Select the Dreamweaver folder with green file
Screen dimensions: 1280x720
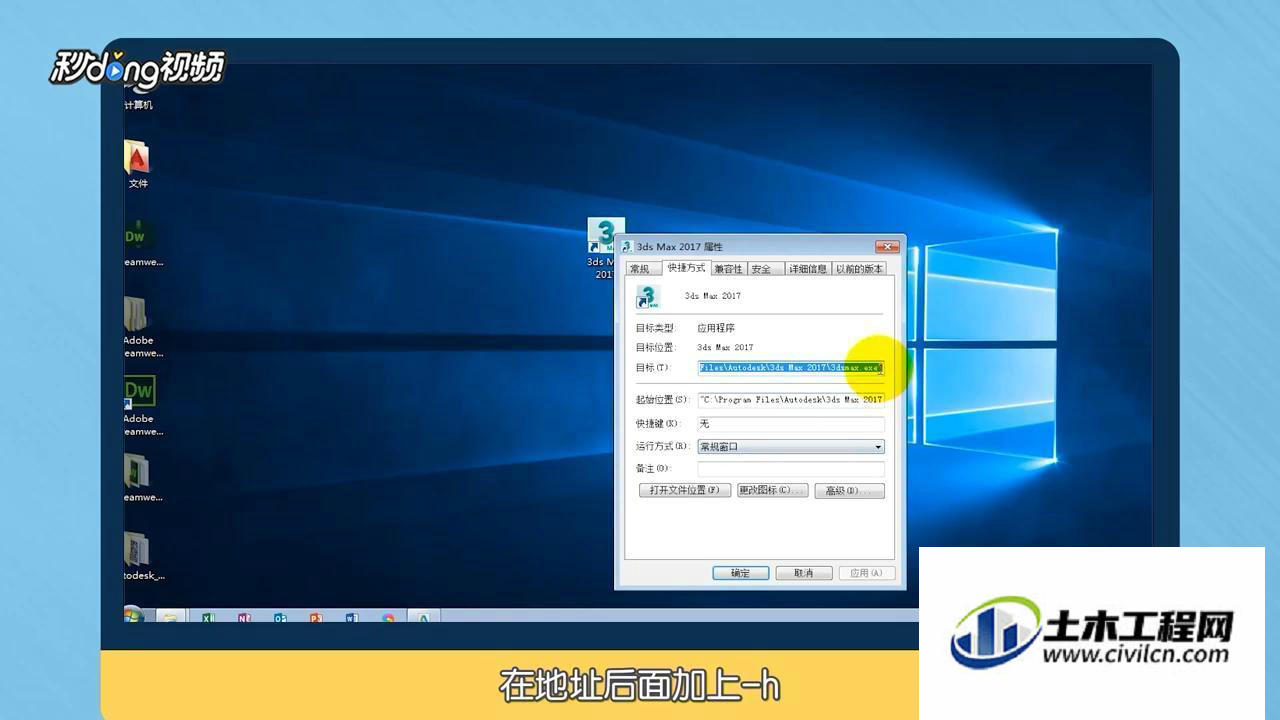pos(136,471)
